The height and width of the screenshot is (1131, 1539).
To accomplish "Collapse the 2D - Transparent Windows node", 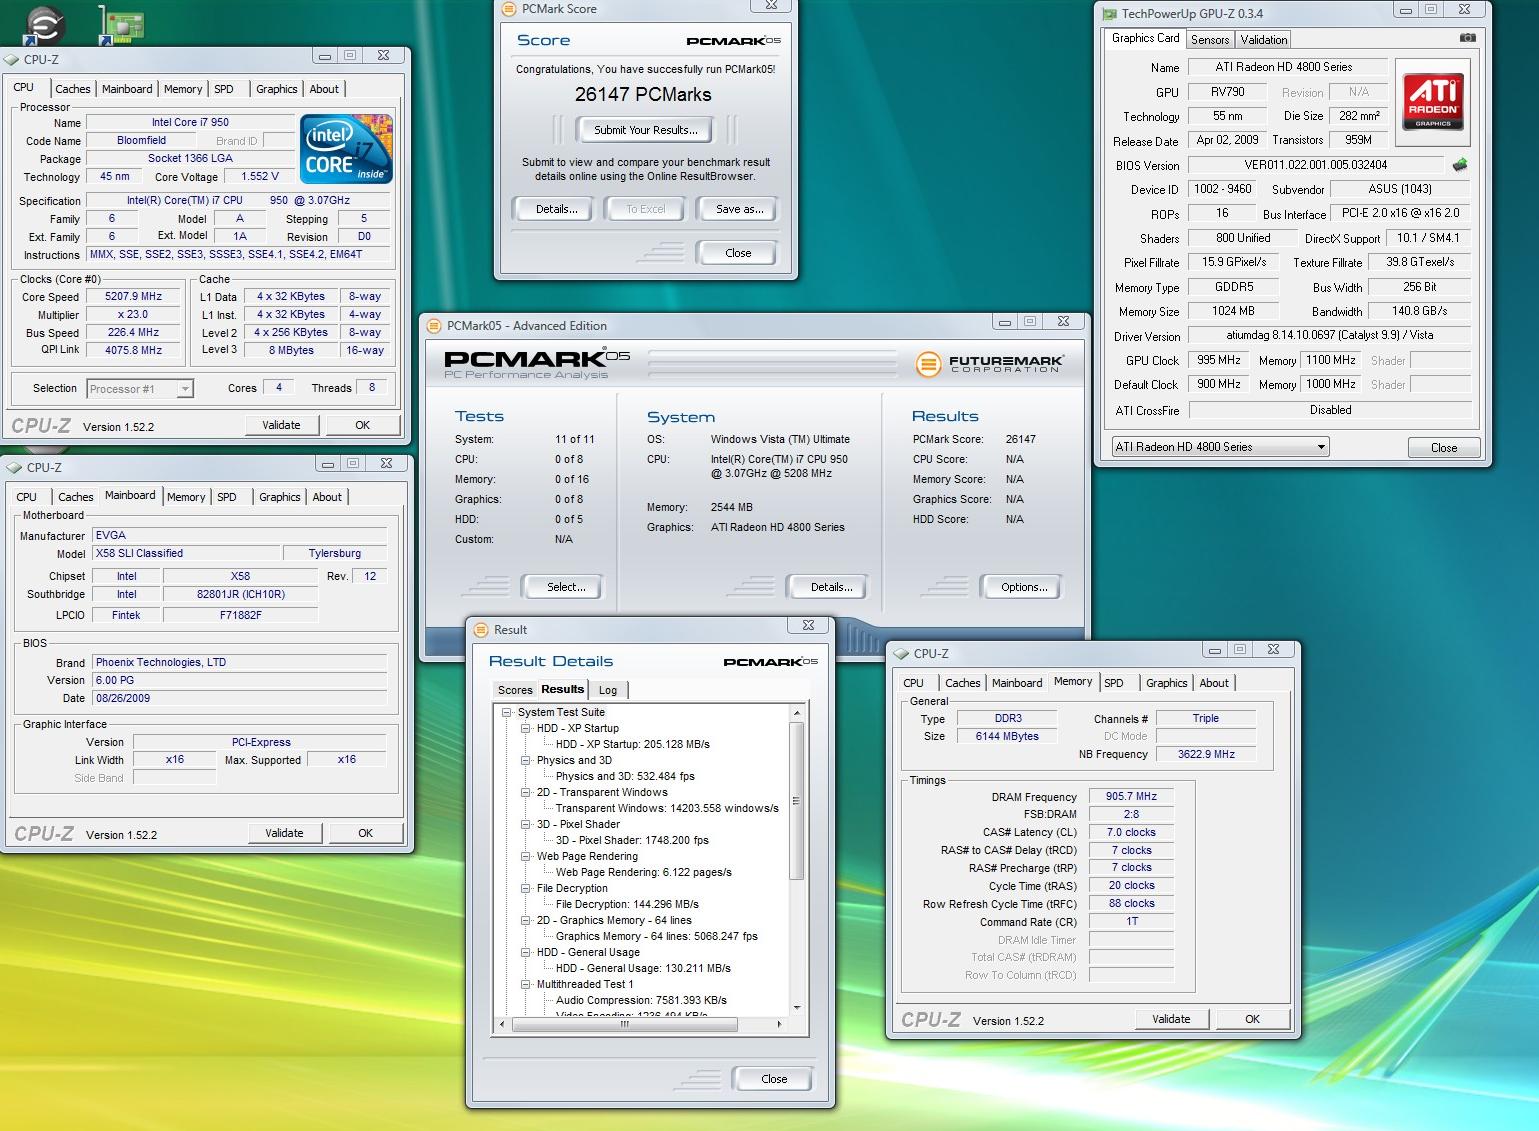I will [526, 793].
